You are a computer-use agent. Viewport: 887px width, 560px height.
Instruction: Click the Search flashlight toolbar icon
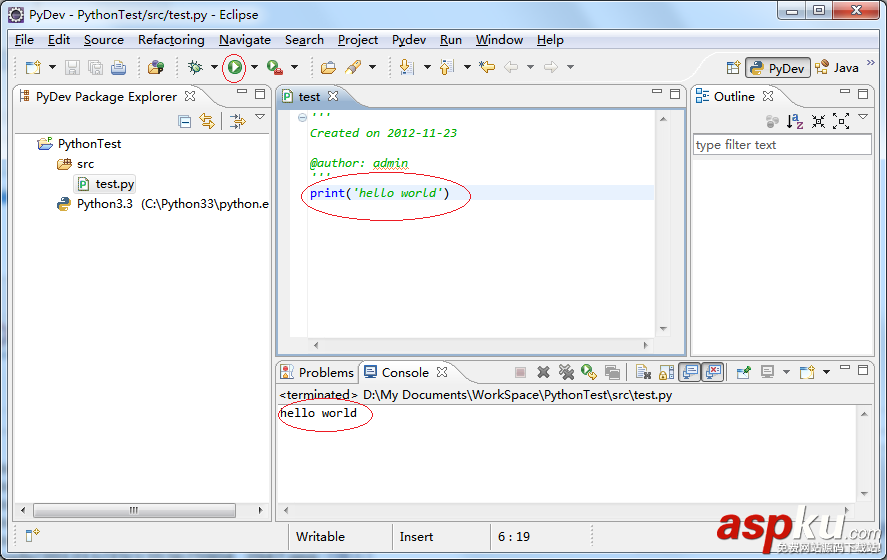[354, 67]
